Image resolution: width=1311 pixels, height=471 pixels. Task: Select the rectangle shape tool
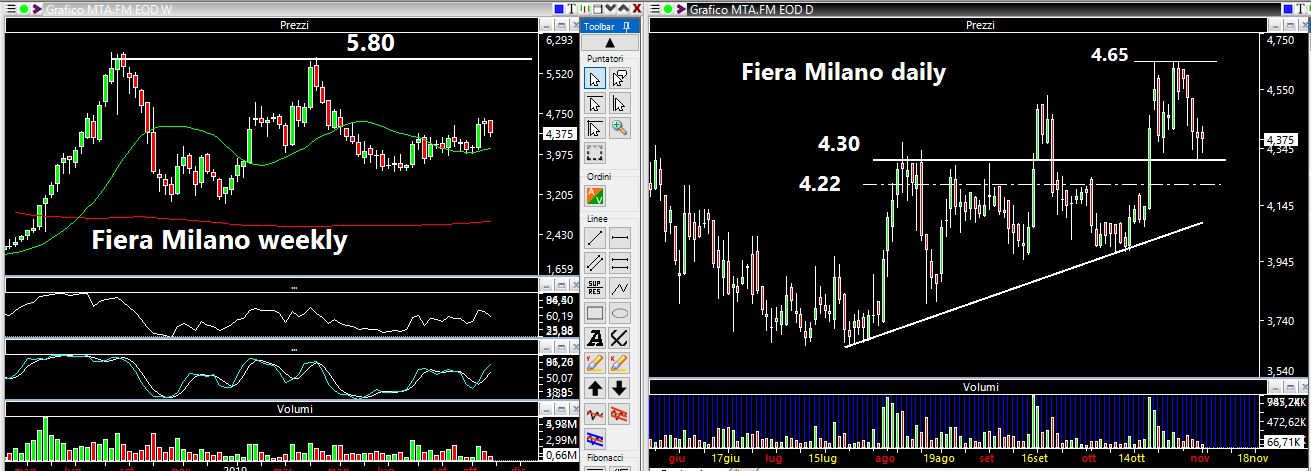594,312
